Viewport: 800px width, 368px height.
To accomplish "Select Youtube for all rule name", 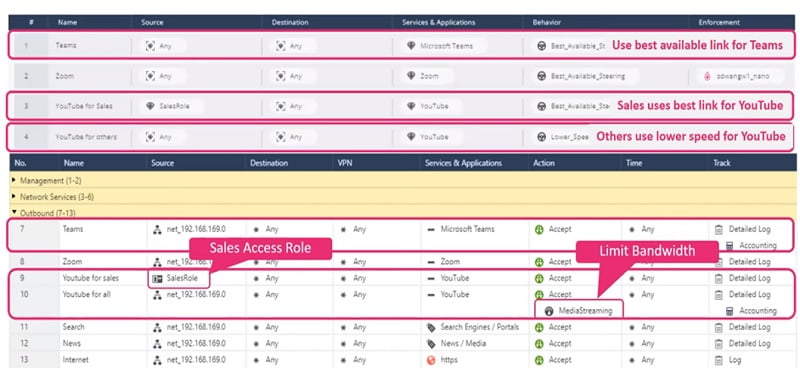I will click(86, 295).
